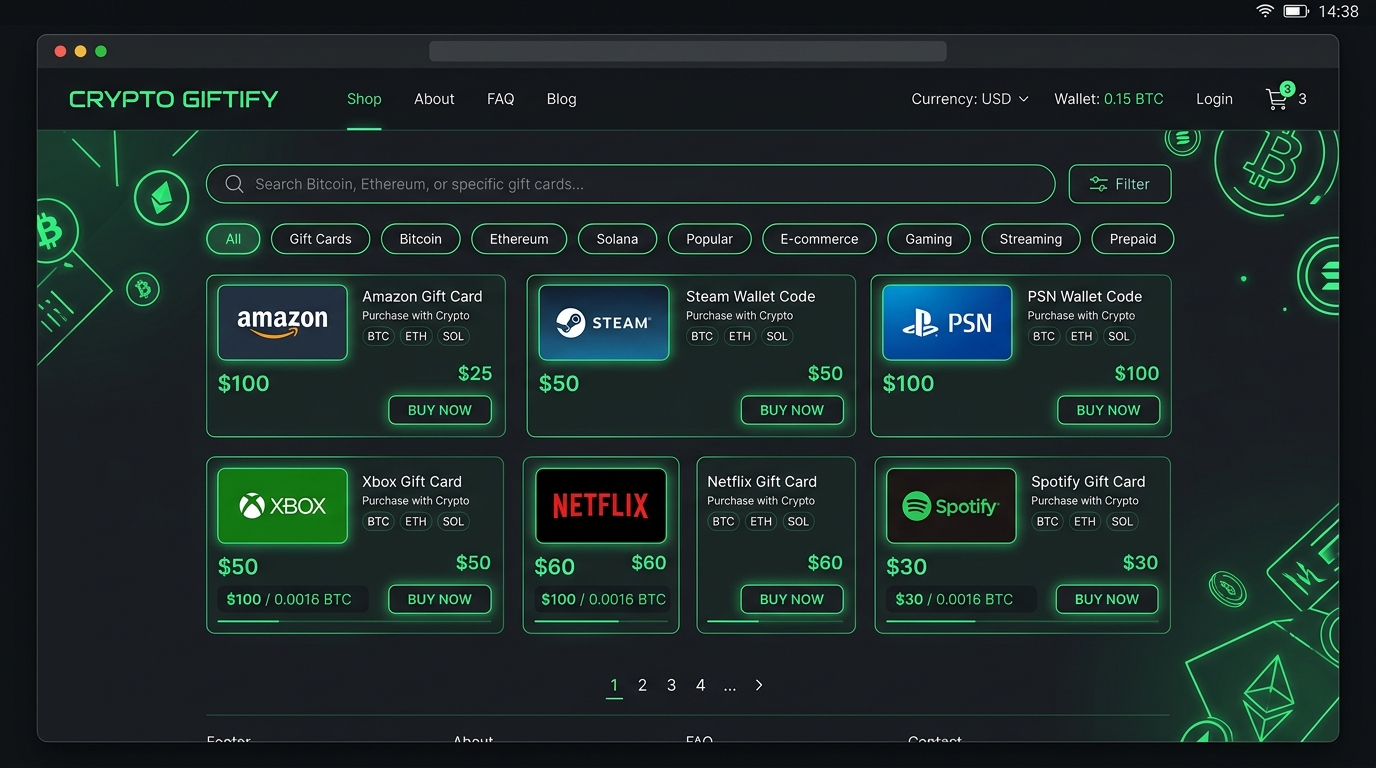This screenshot has width=1376, height=768.
Task: Click the "Wallet: 0.15 BTC" balance
Action: pos(1109,99)
